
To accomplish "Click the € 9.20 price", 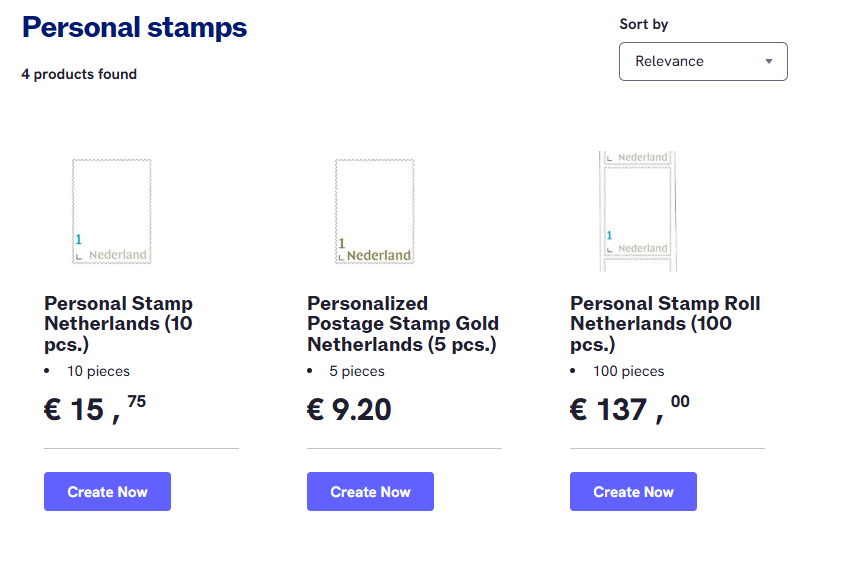I will tap(349, 409).
